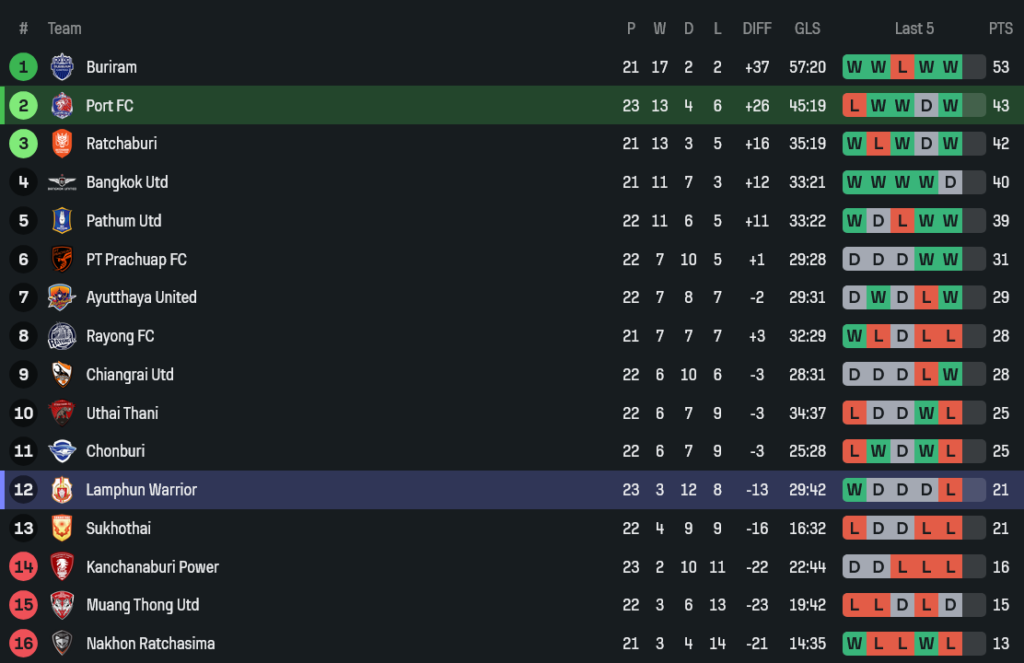This screenshot has height=663, width=1024.
Task: Sort table by PTS column header
Action: (x=1000, y=29)
